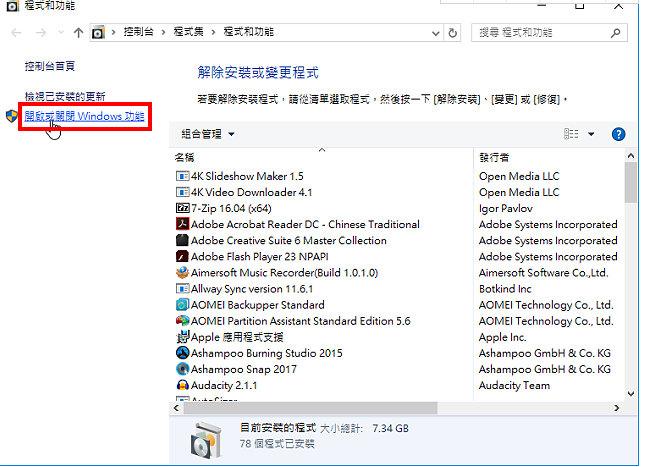The image size is (646, 467).
Task: Open the 控制台首頁 link
Action: [x=50, y=66]
